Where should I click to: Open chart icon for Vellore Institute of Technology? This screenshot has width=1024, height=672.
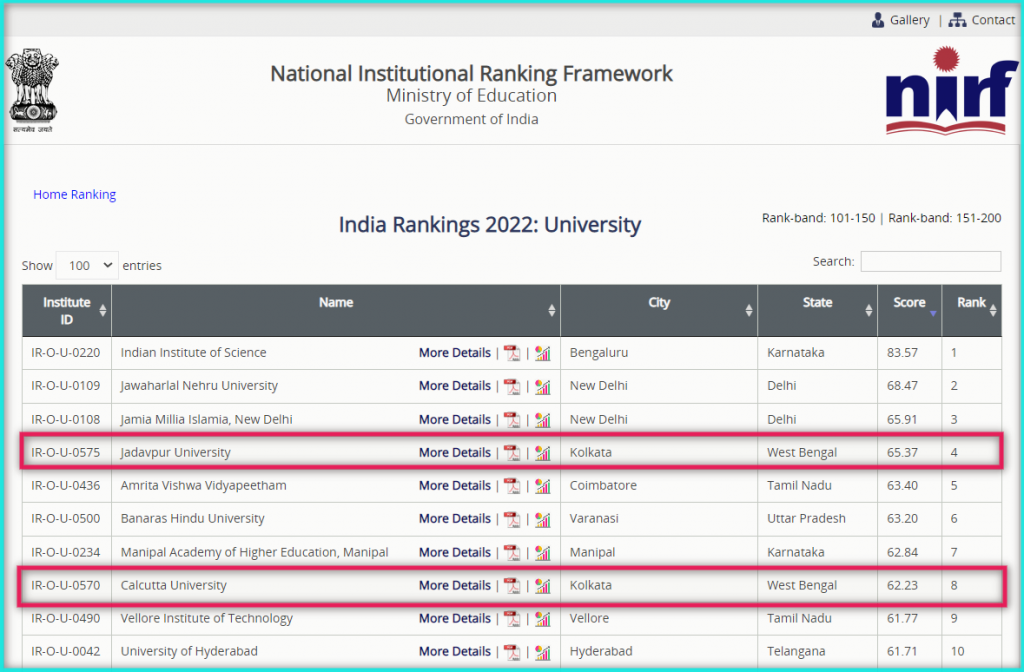(543, 618)
